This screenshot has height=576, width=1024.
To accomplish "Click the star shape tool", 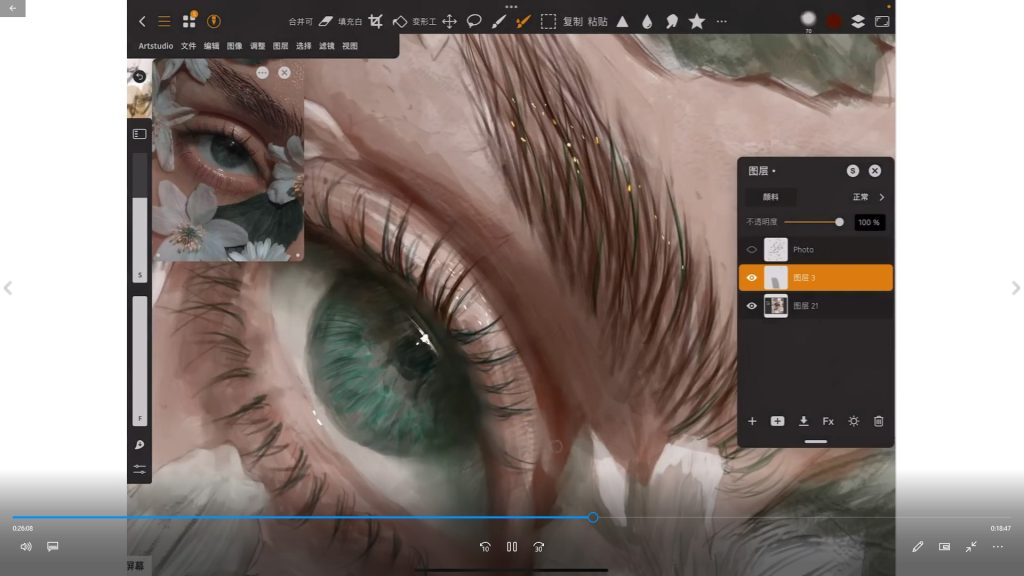I will click(697, 21).
